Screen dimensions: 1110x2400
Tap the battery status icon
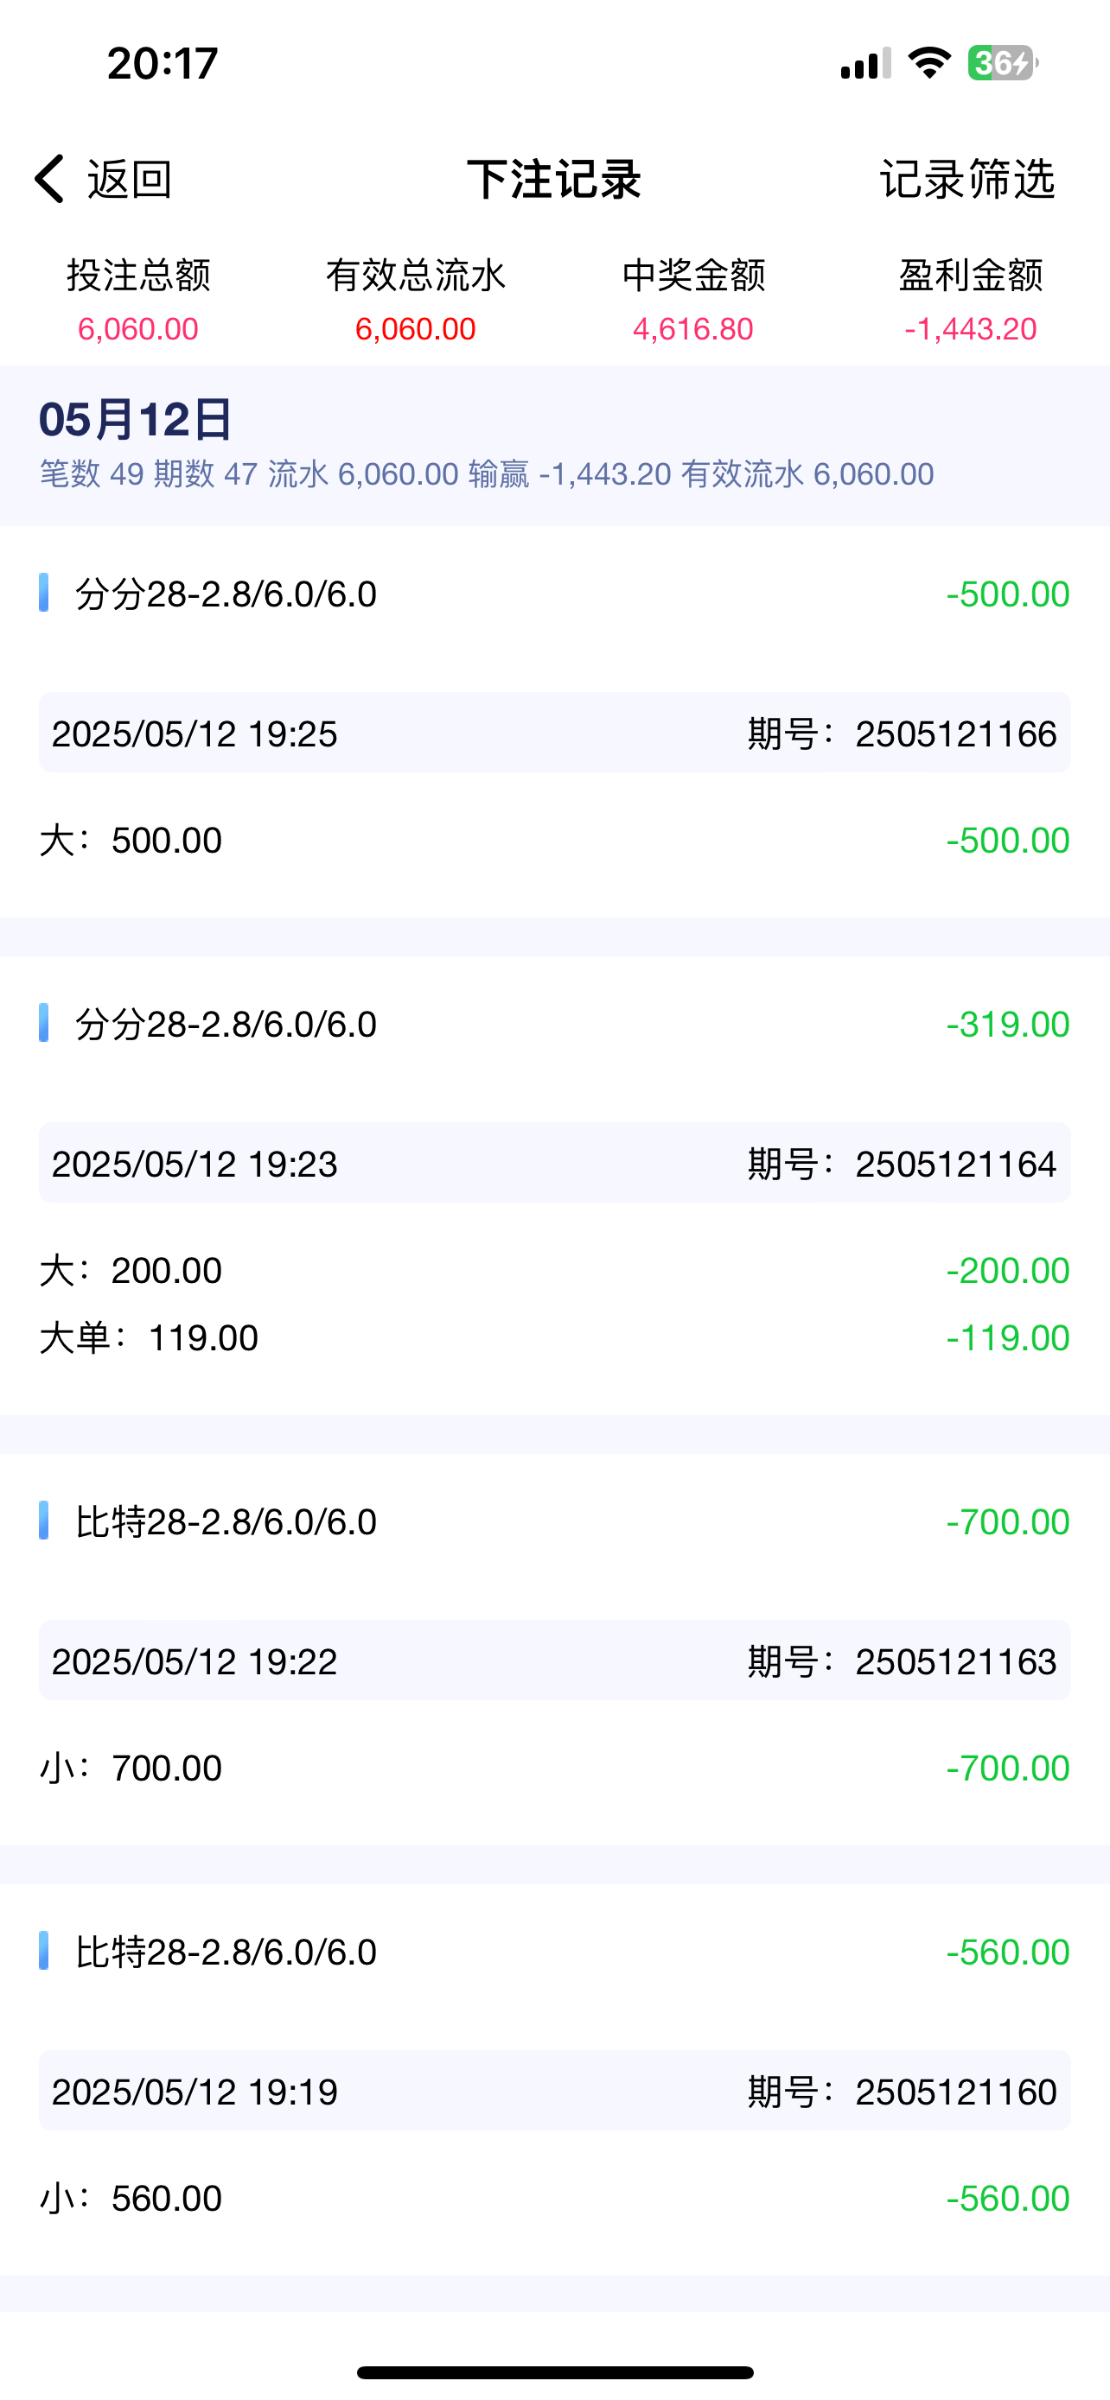pos(1001,63)
